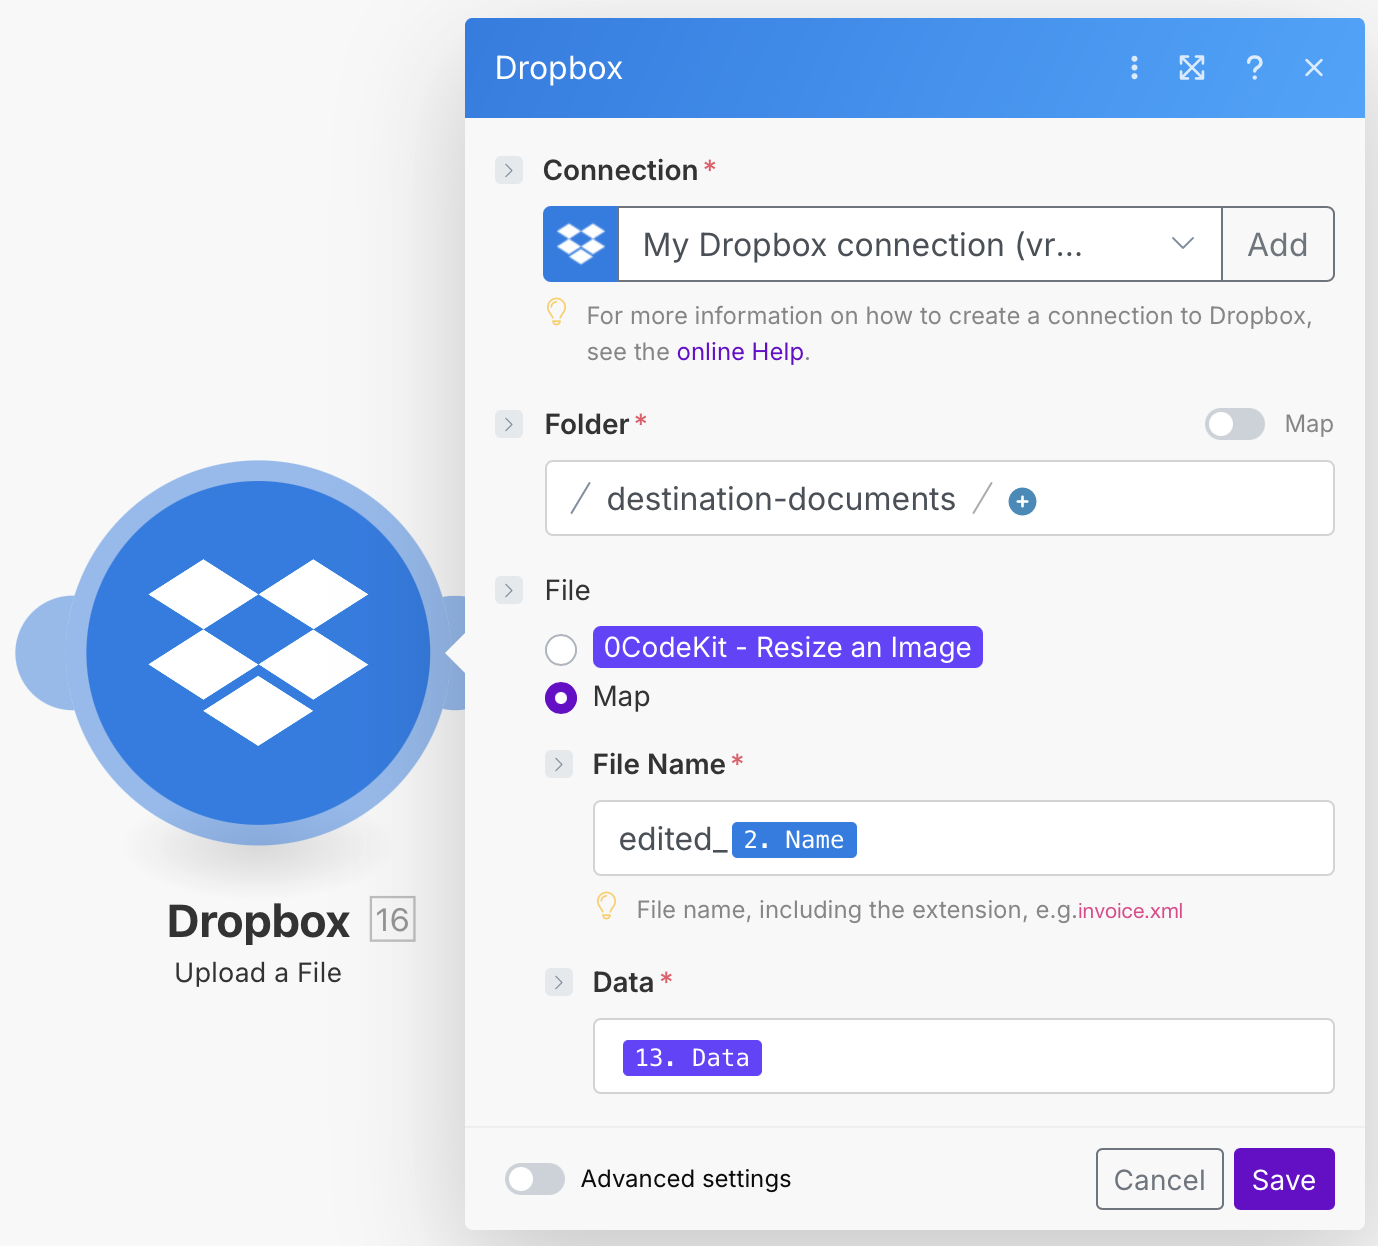Expand the dialog with the fullscreen icon
The image size is (1378, 1246).
click(1192, 67)
